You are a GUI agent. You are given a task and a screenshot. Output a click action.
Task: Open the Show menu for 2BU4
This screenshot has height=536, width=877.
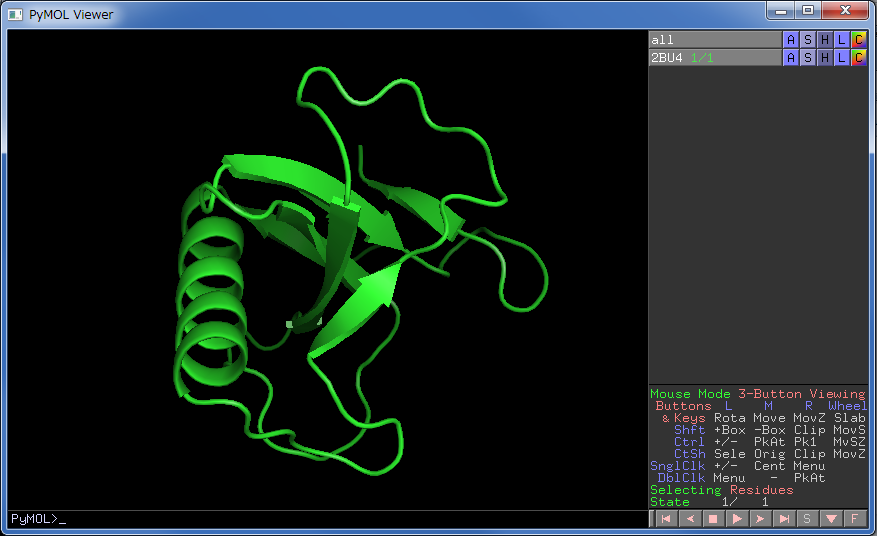(808, 58)
